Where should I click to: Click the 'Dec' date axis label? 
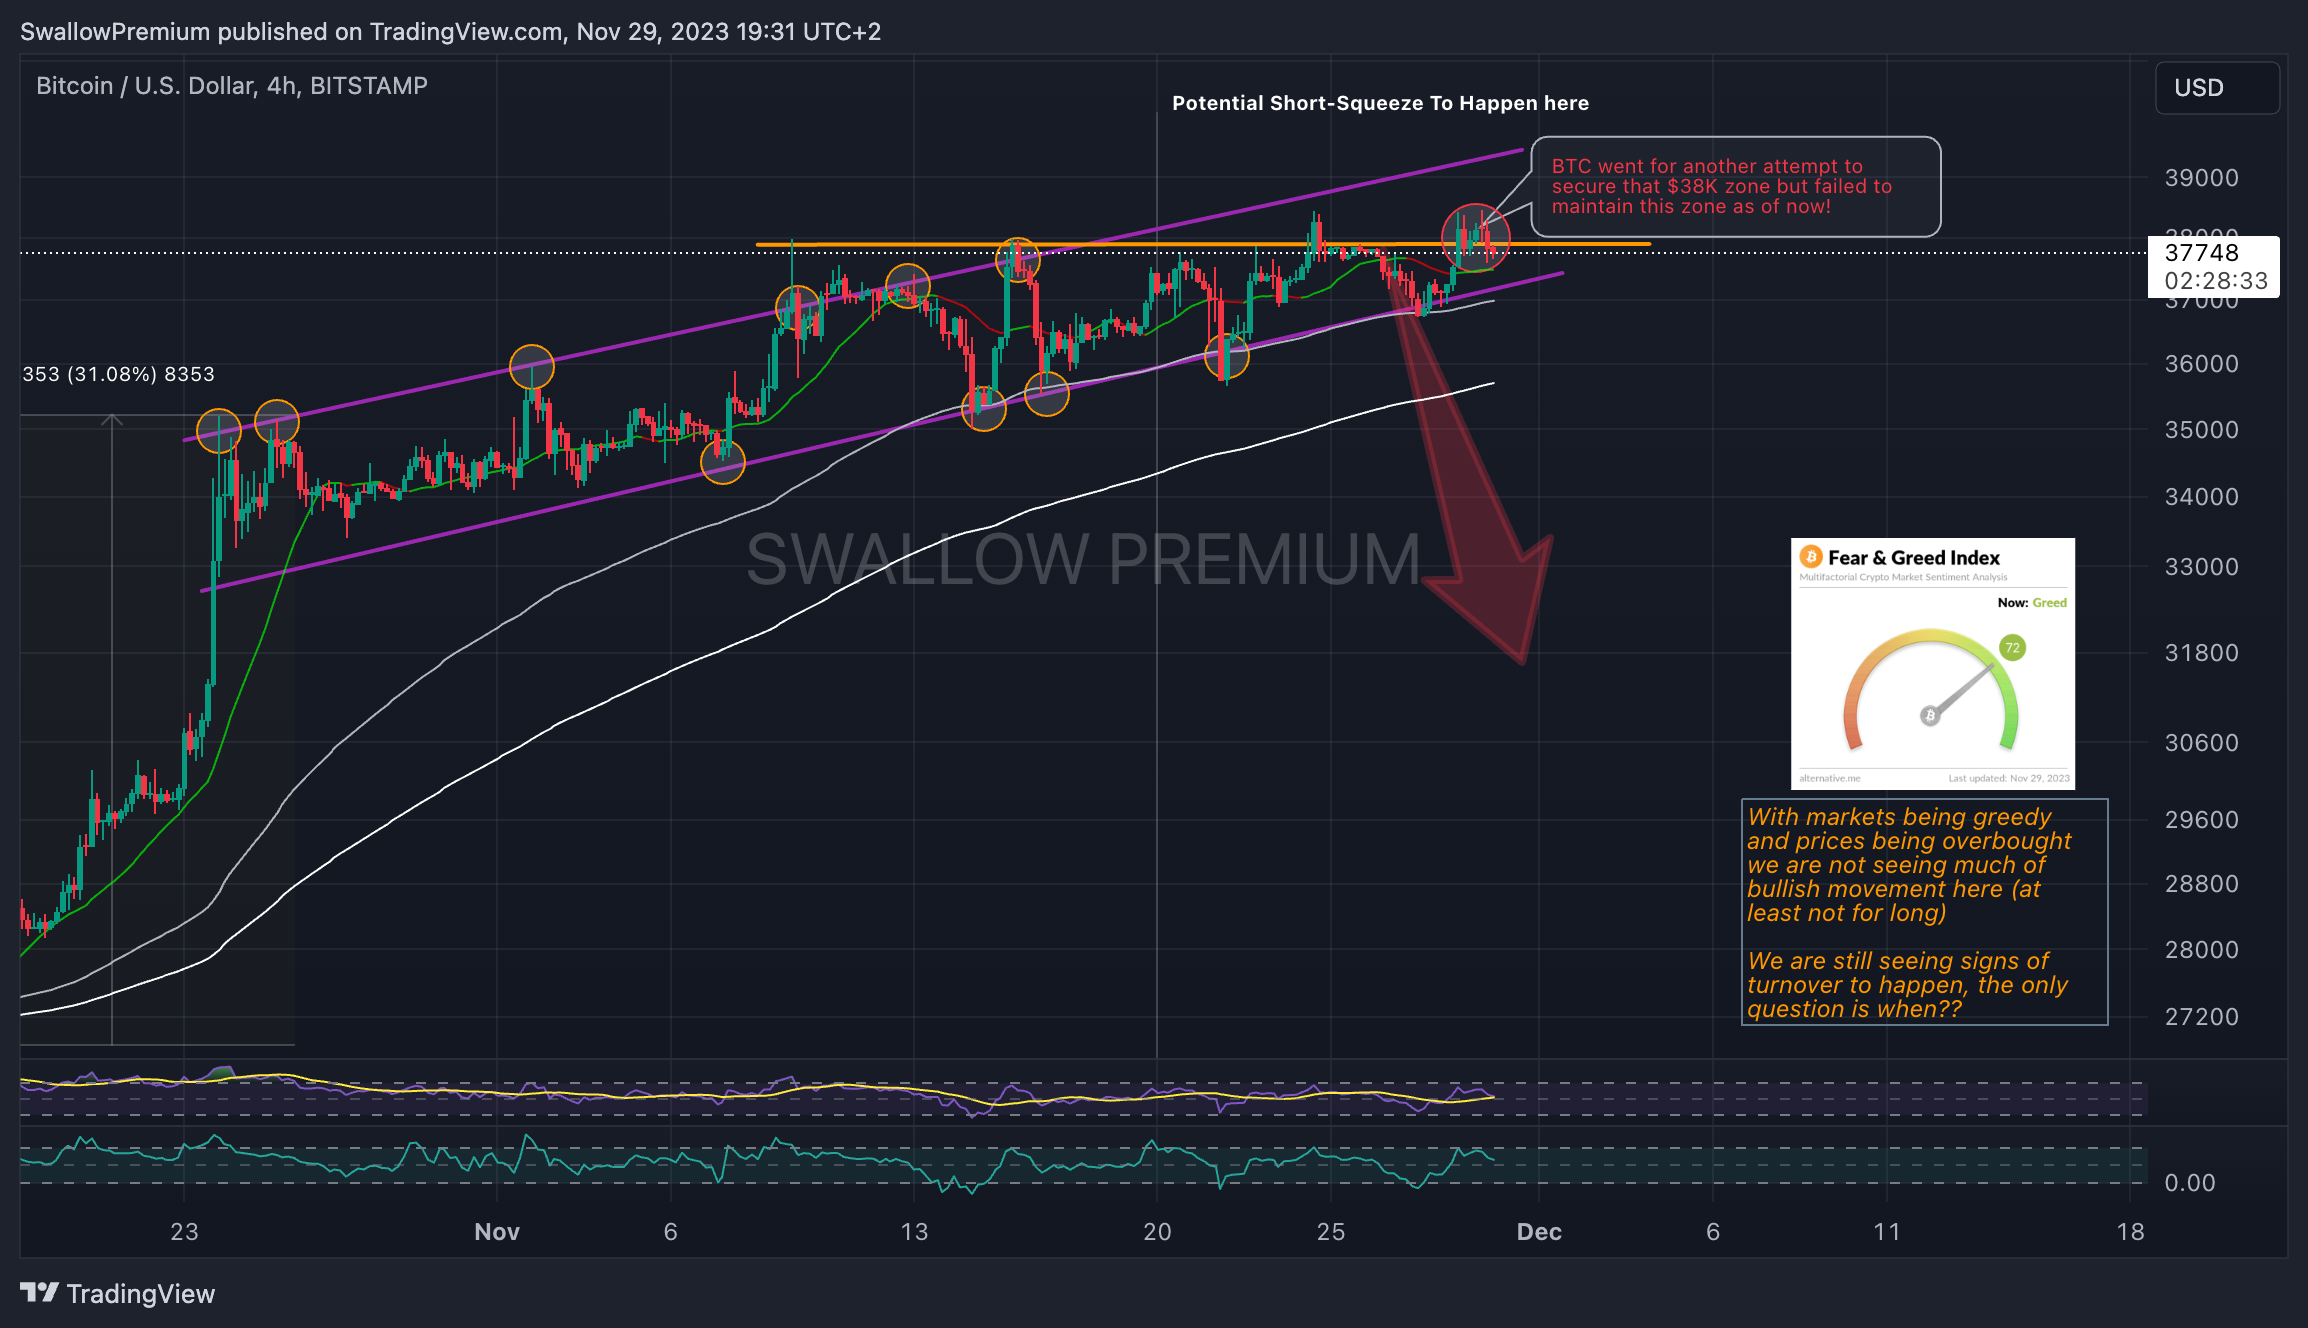[x=1539, y=1232]
